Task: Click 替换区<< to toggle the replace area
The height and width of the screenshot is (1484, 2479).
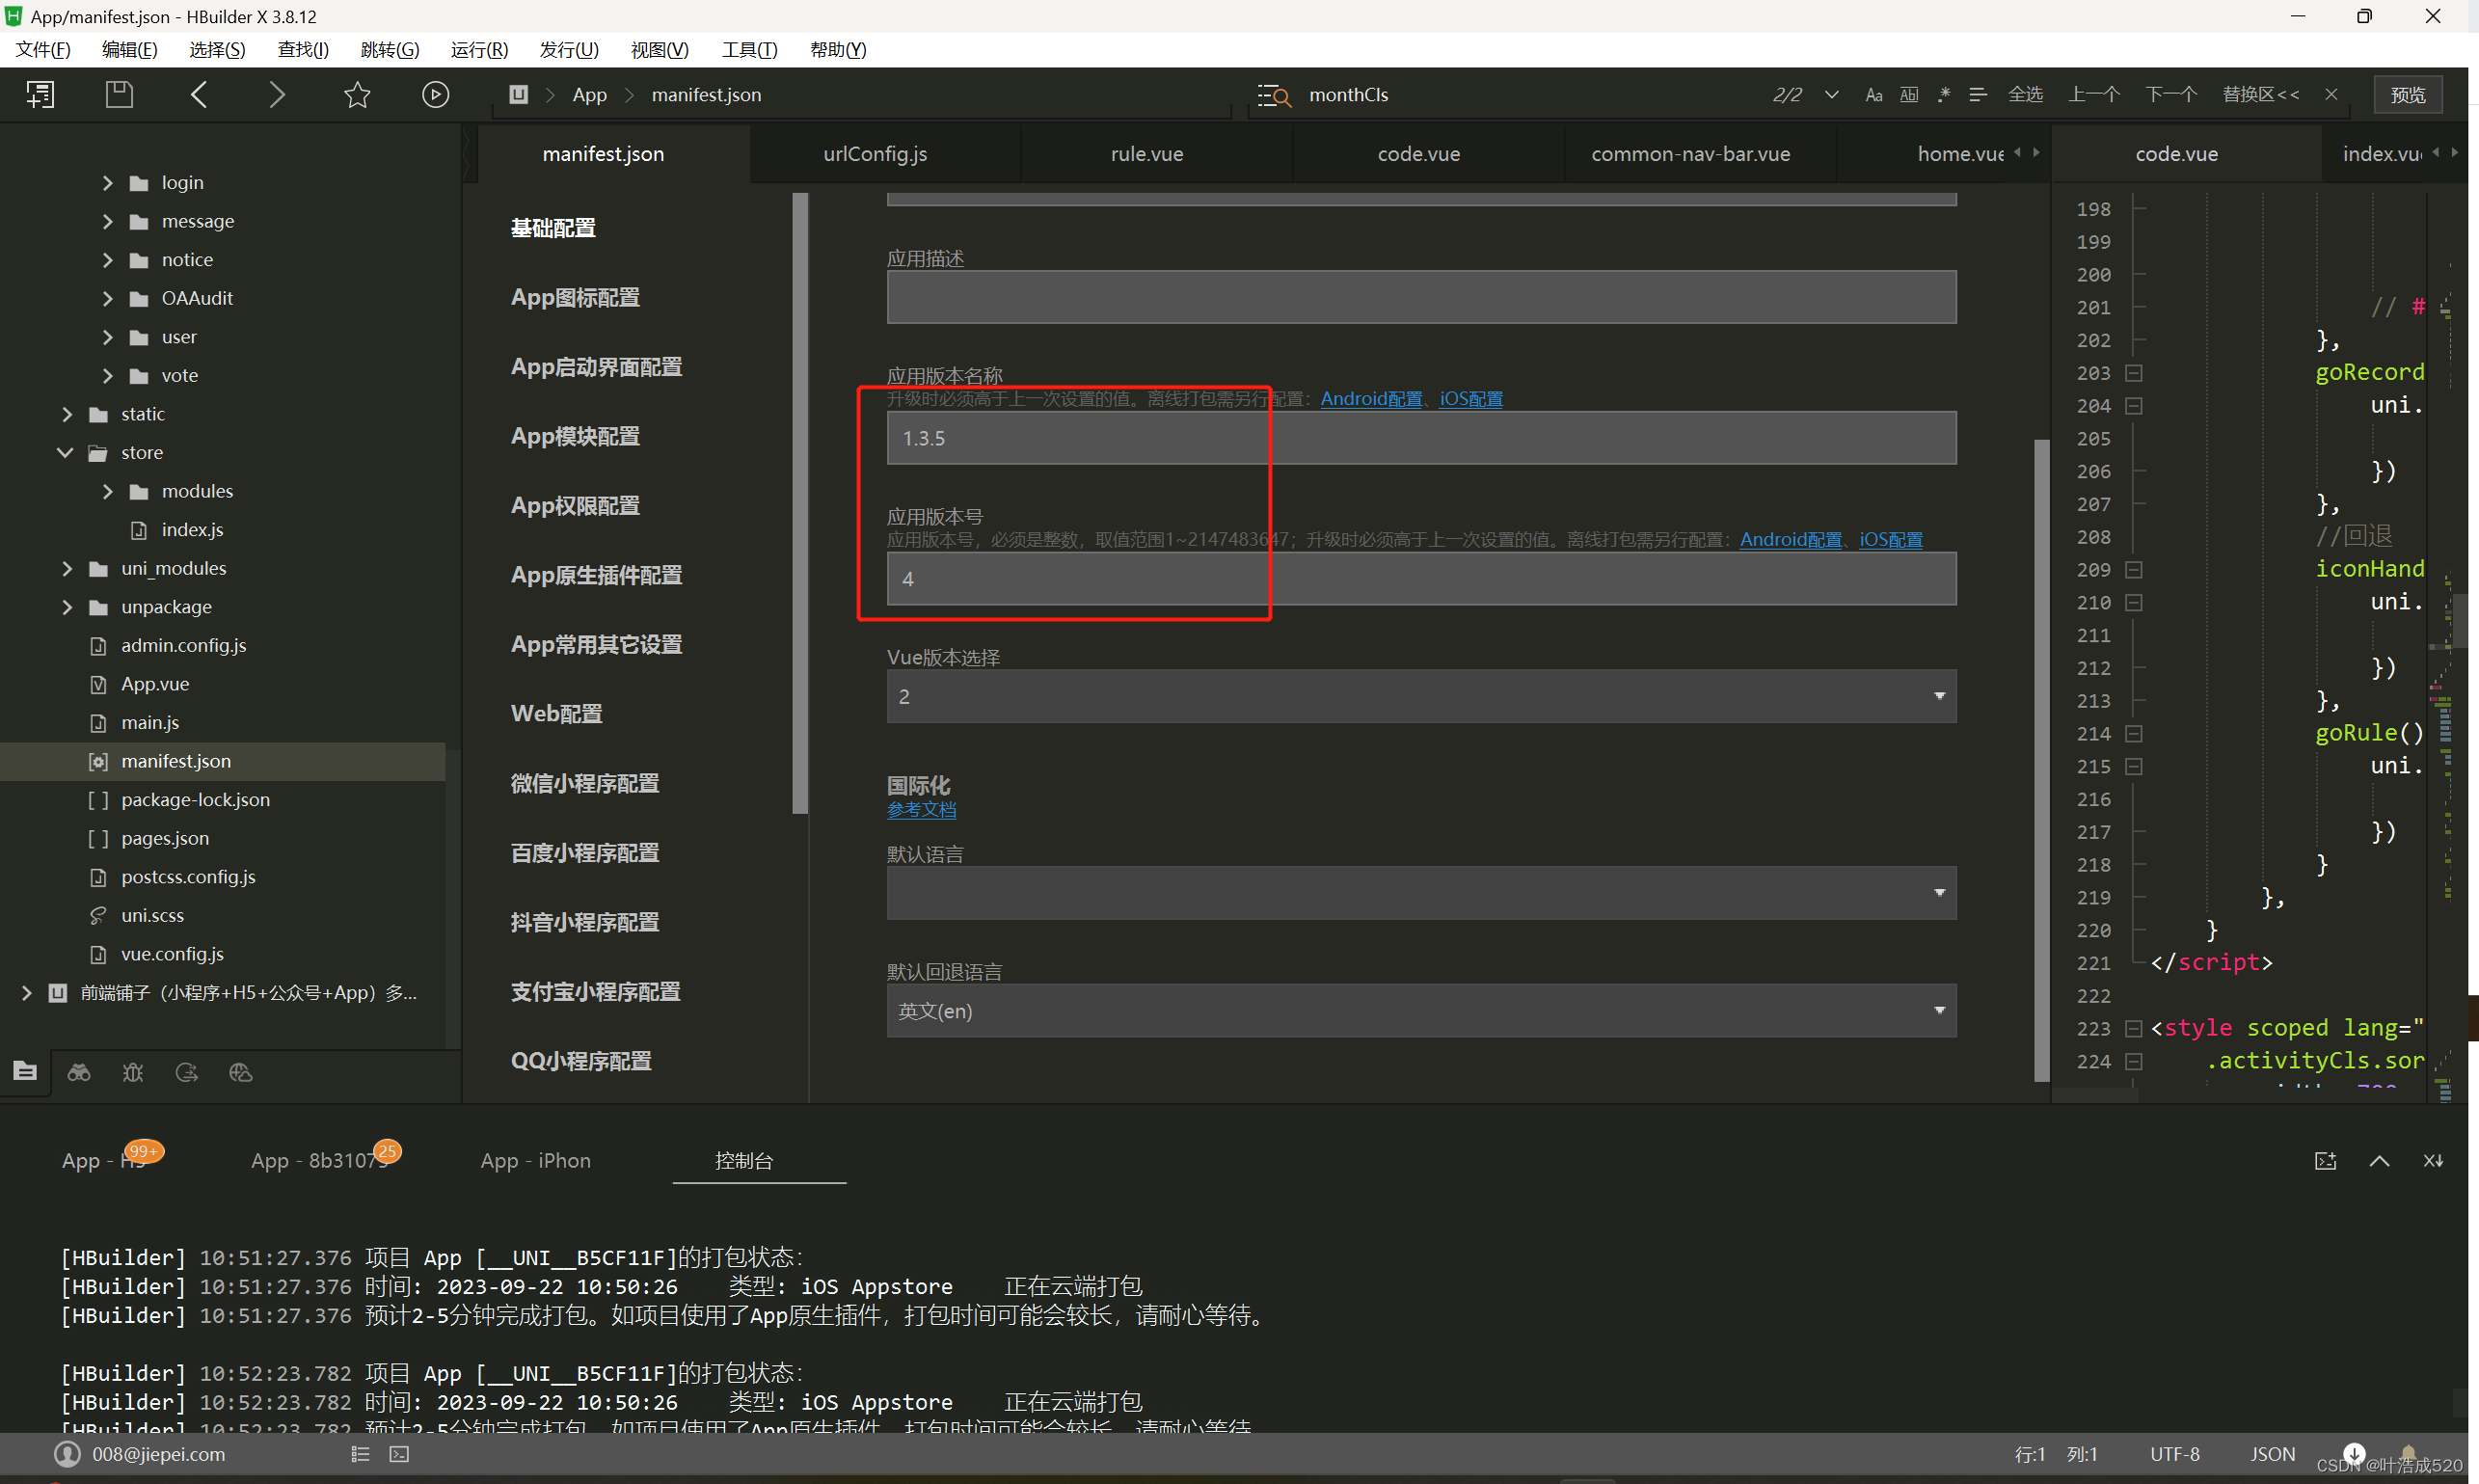Action: click(2260, 95)
